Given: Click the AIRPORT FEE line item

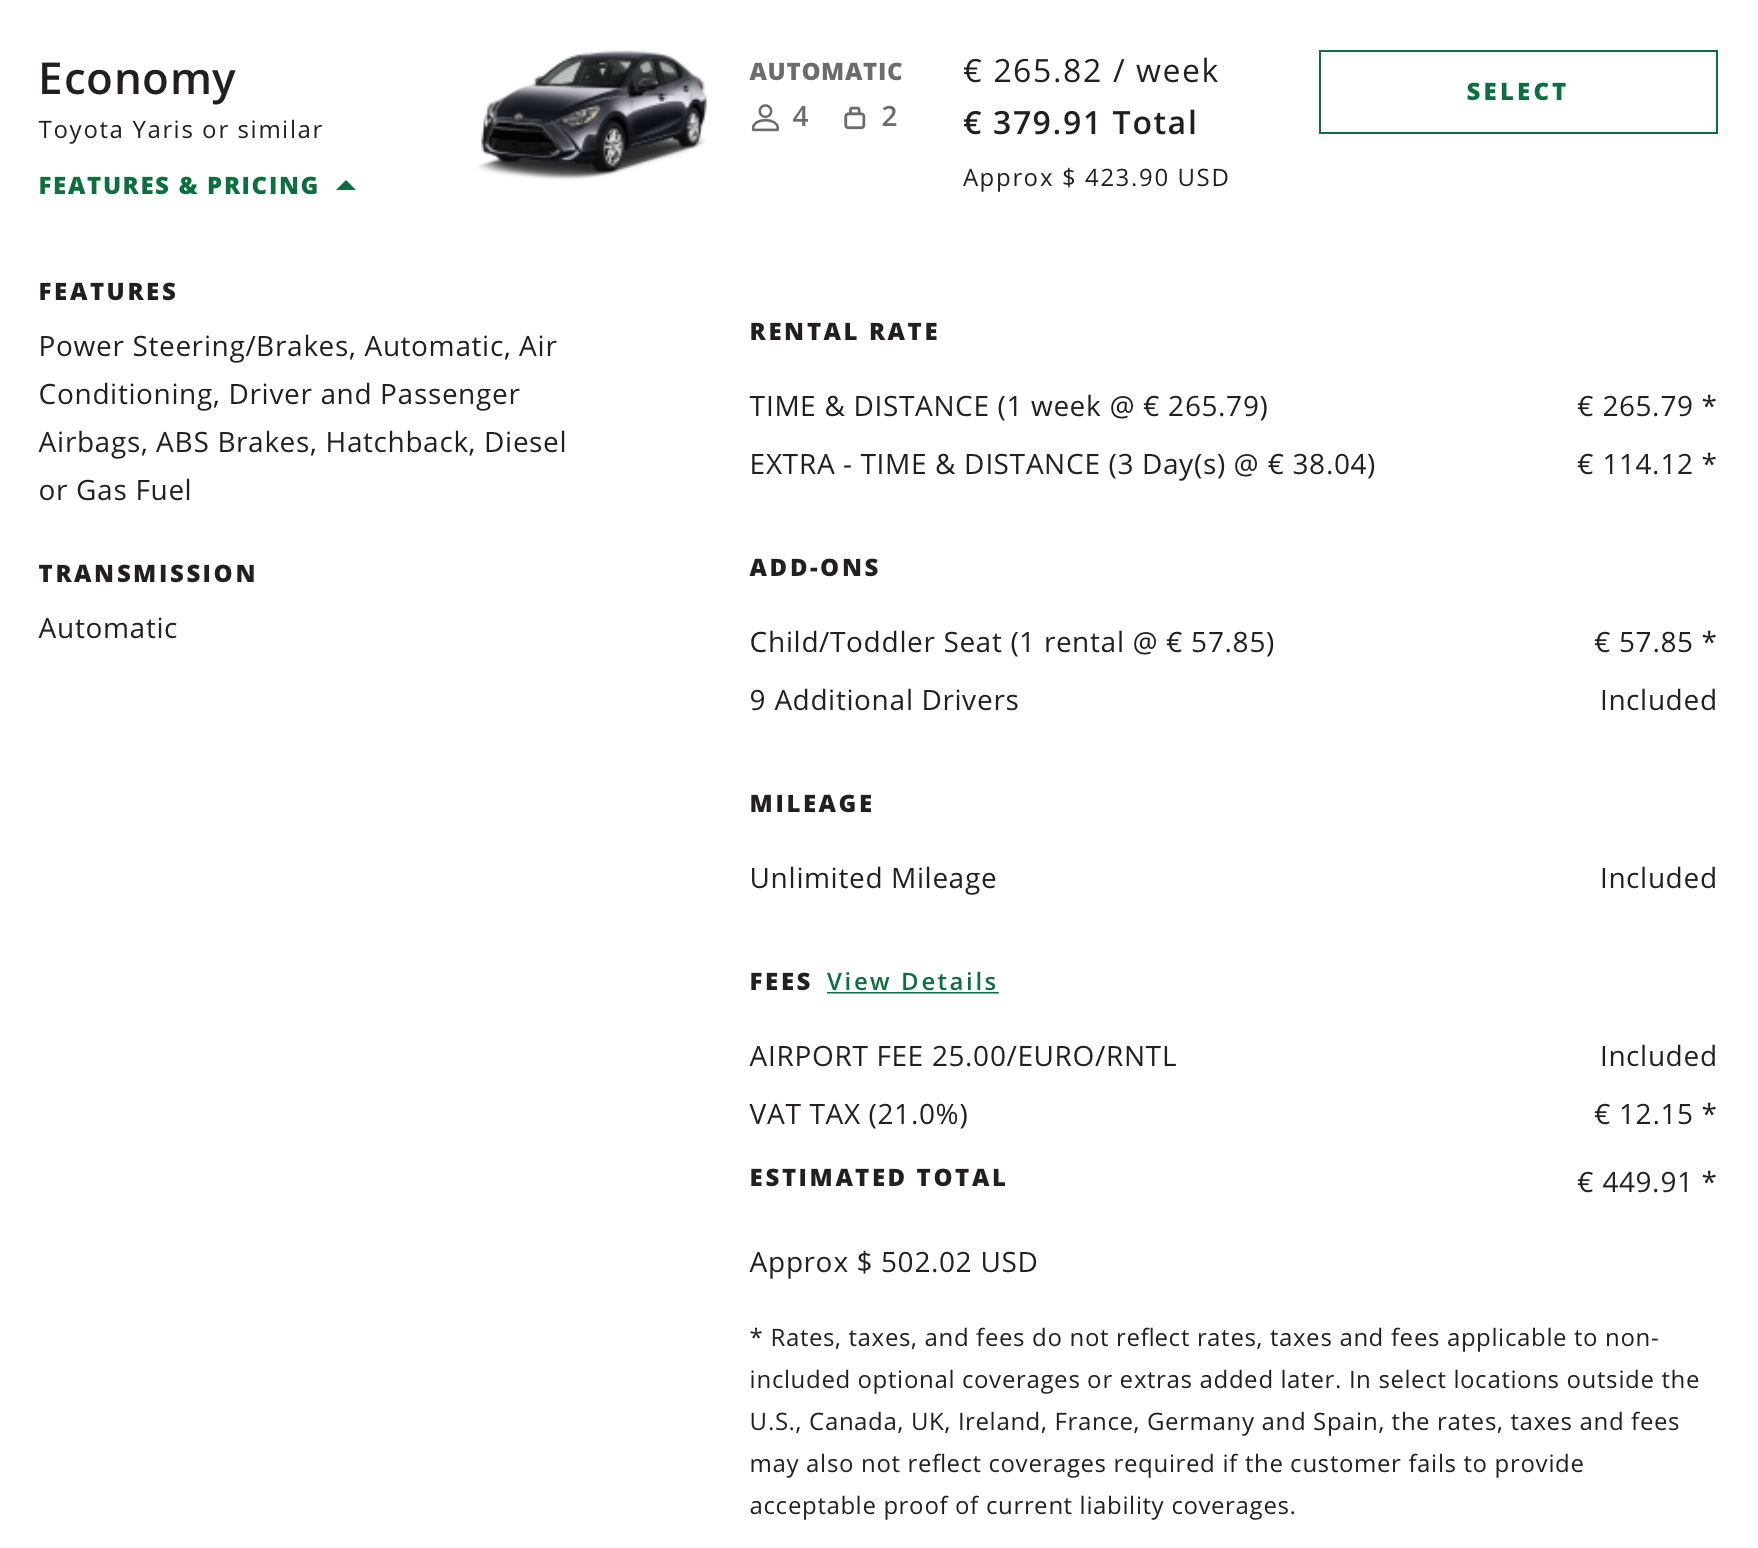Looking at the screenshot, I should (963, 1056).
